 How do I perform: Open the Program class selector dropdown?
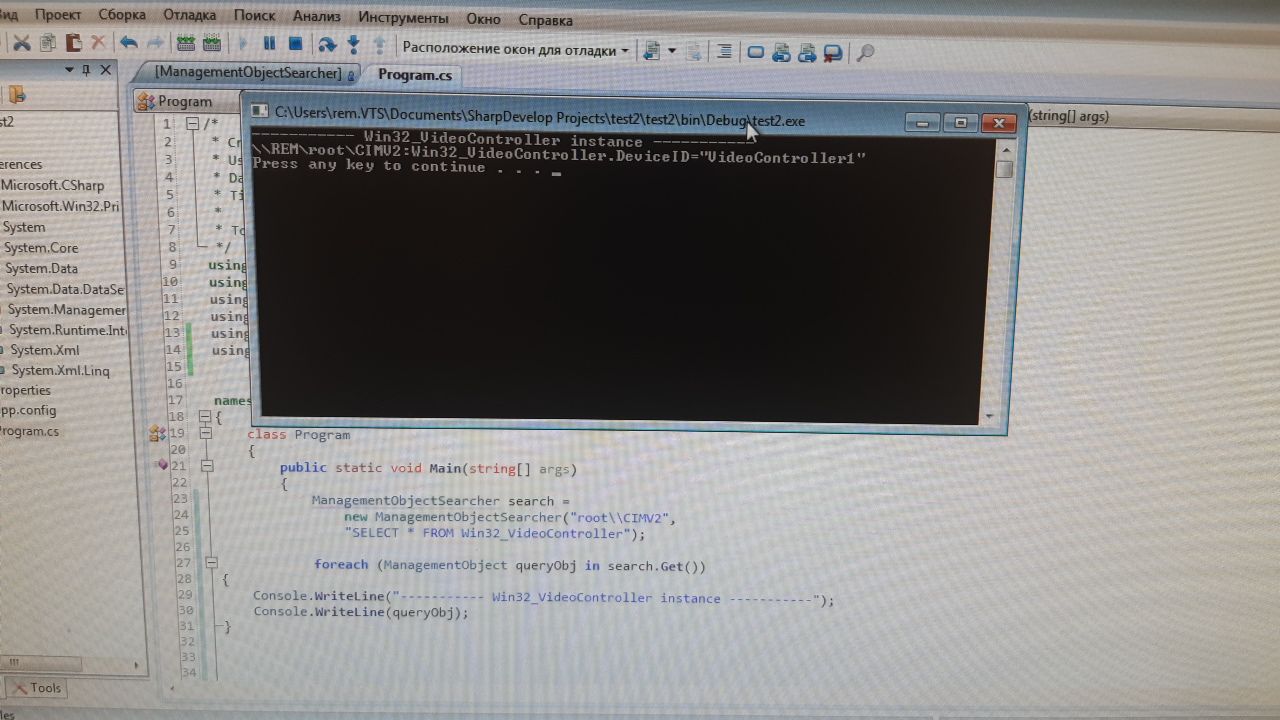tap(188, 101)
